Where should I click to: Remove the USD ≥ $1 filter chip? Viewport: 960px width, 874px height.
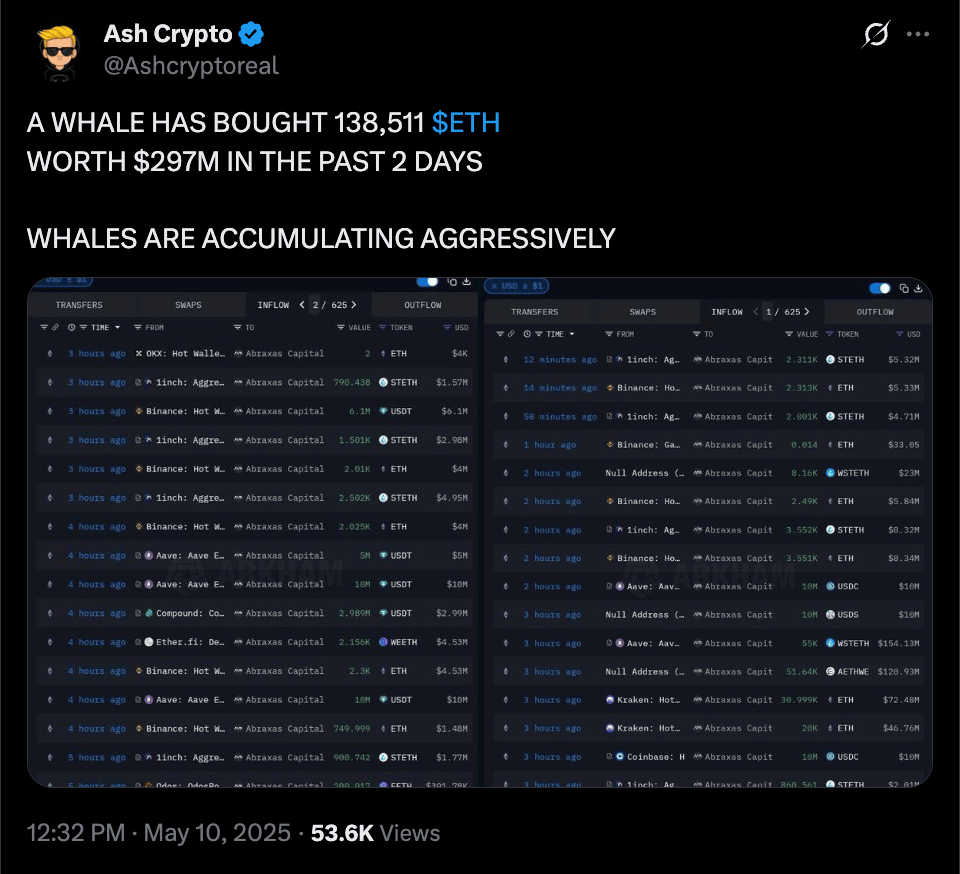pos(493,287)
